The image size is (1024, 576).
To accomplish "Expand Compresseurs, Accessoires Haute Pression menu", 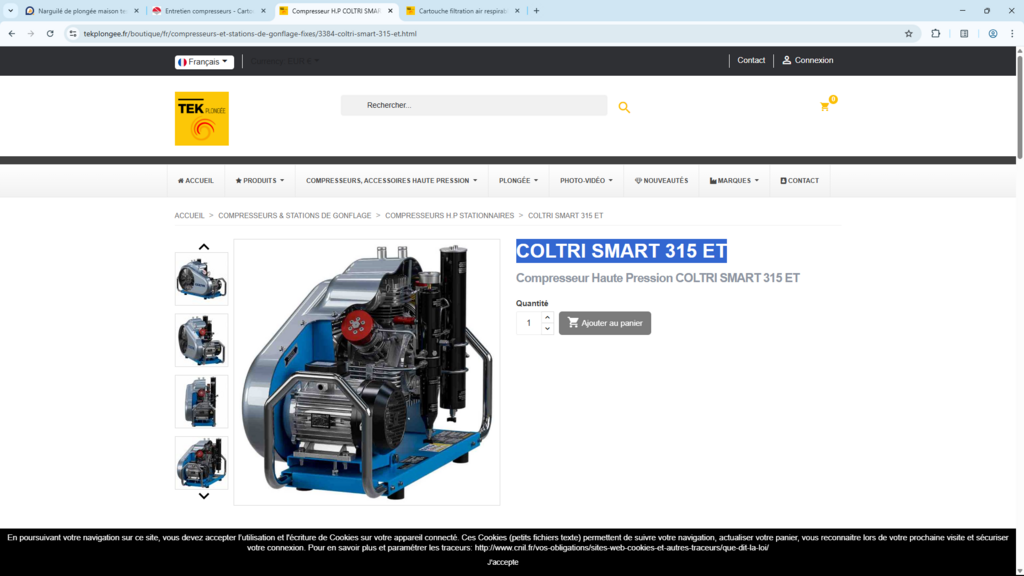I will tap(392, 181).
